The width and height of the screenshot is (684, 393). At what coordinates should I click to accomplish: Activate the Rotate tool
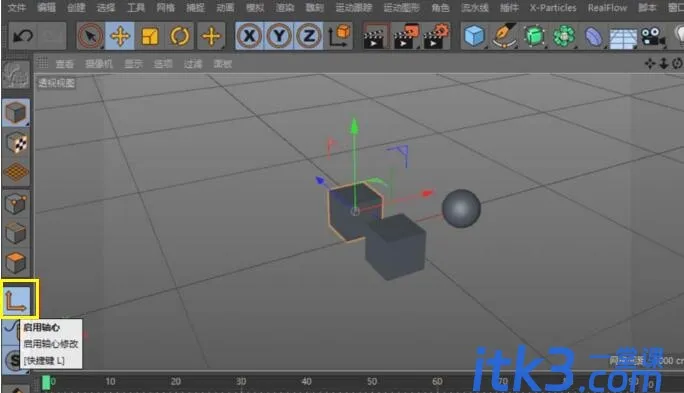tap(180, 36)
